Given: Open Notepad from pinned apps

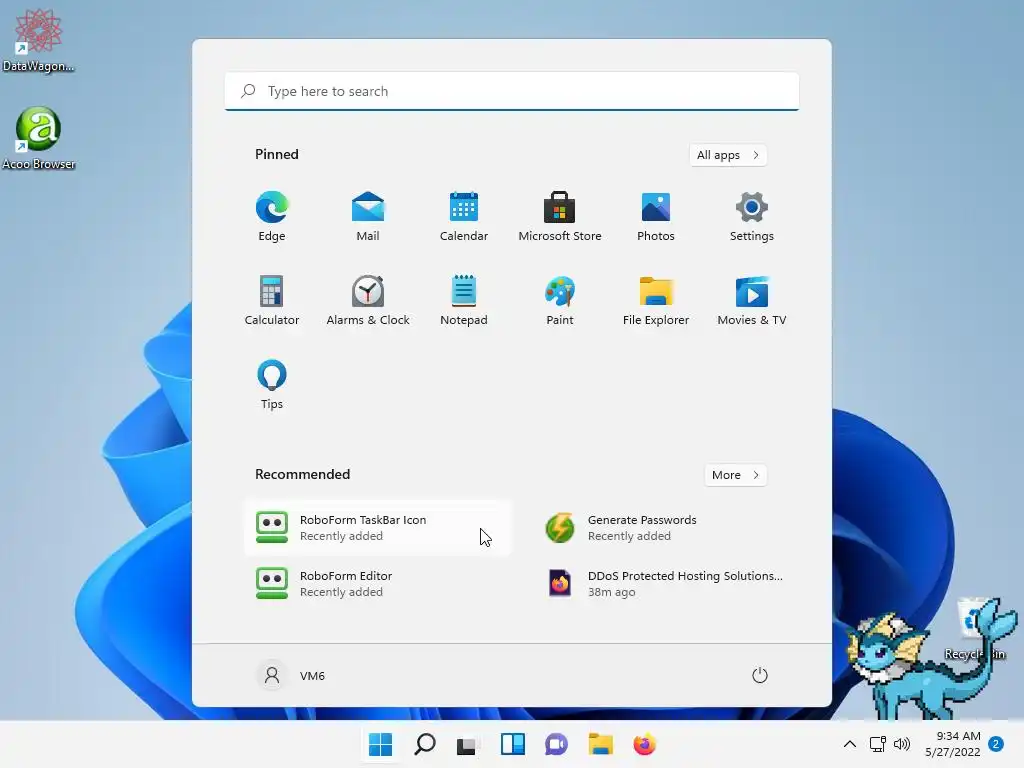Looking at the screenshot, I should (x=464, y=300).
